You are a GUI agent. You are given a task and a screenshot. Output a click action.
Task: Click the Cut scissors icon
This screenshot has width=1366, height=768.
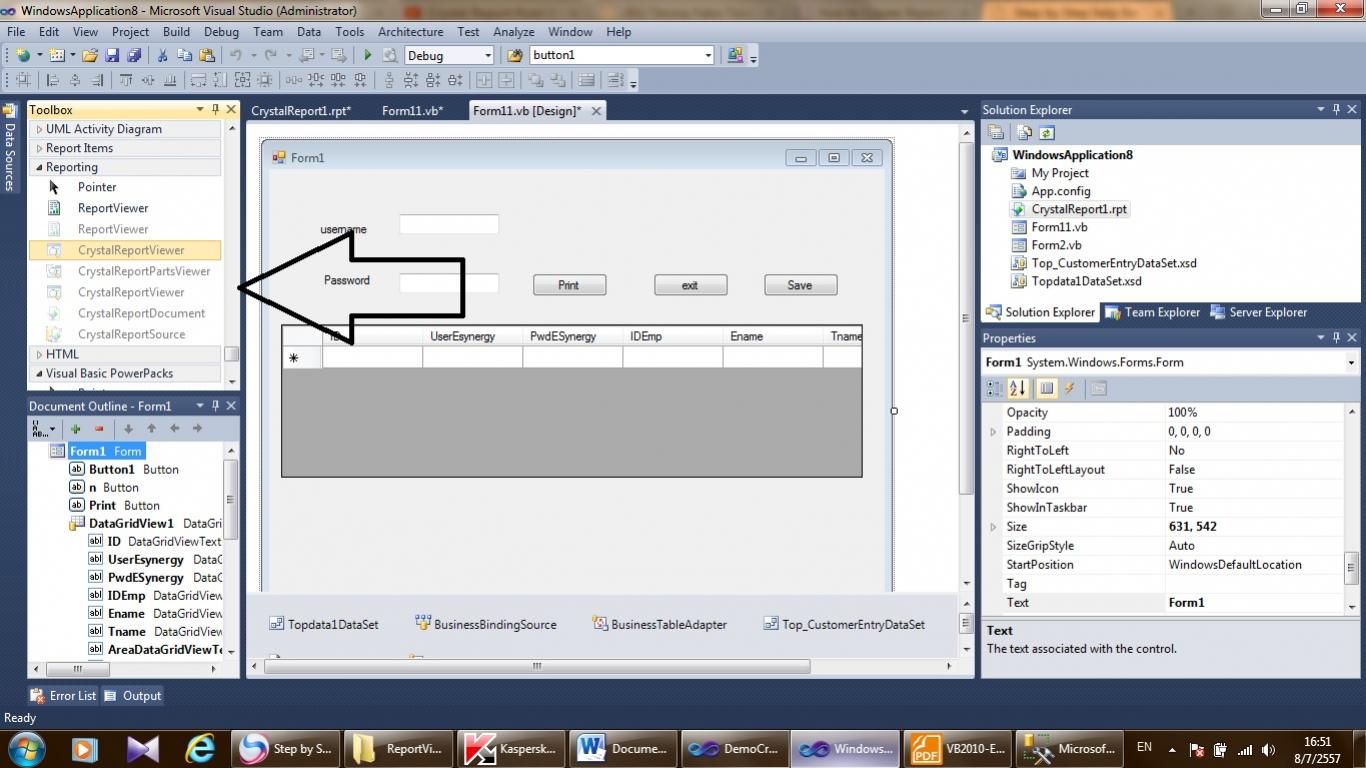(162, 56)
